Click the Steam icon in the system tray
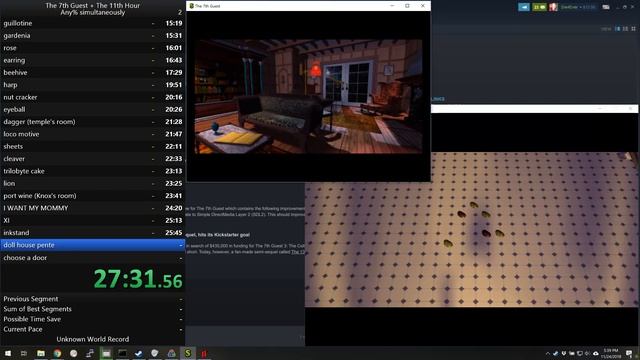The image size is (640, 360). [x=556, y=353]
